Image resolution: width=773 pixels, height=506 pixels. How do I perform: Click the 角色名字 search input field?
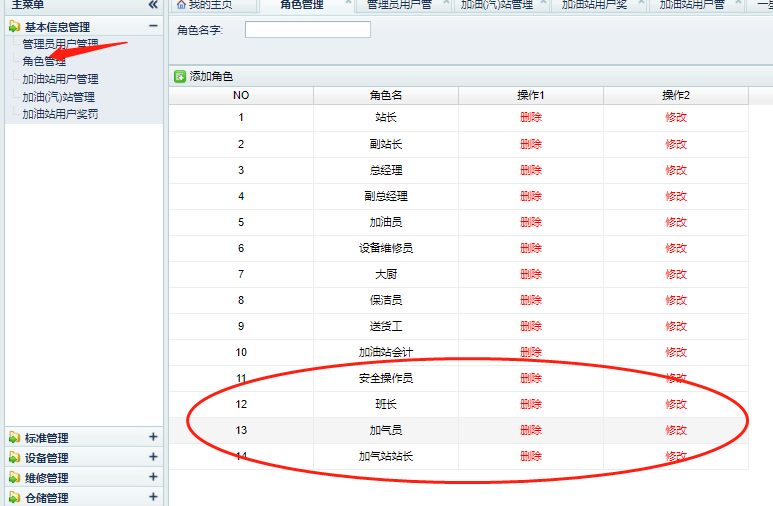tap(307, 30)
